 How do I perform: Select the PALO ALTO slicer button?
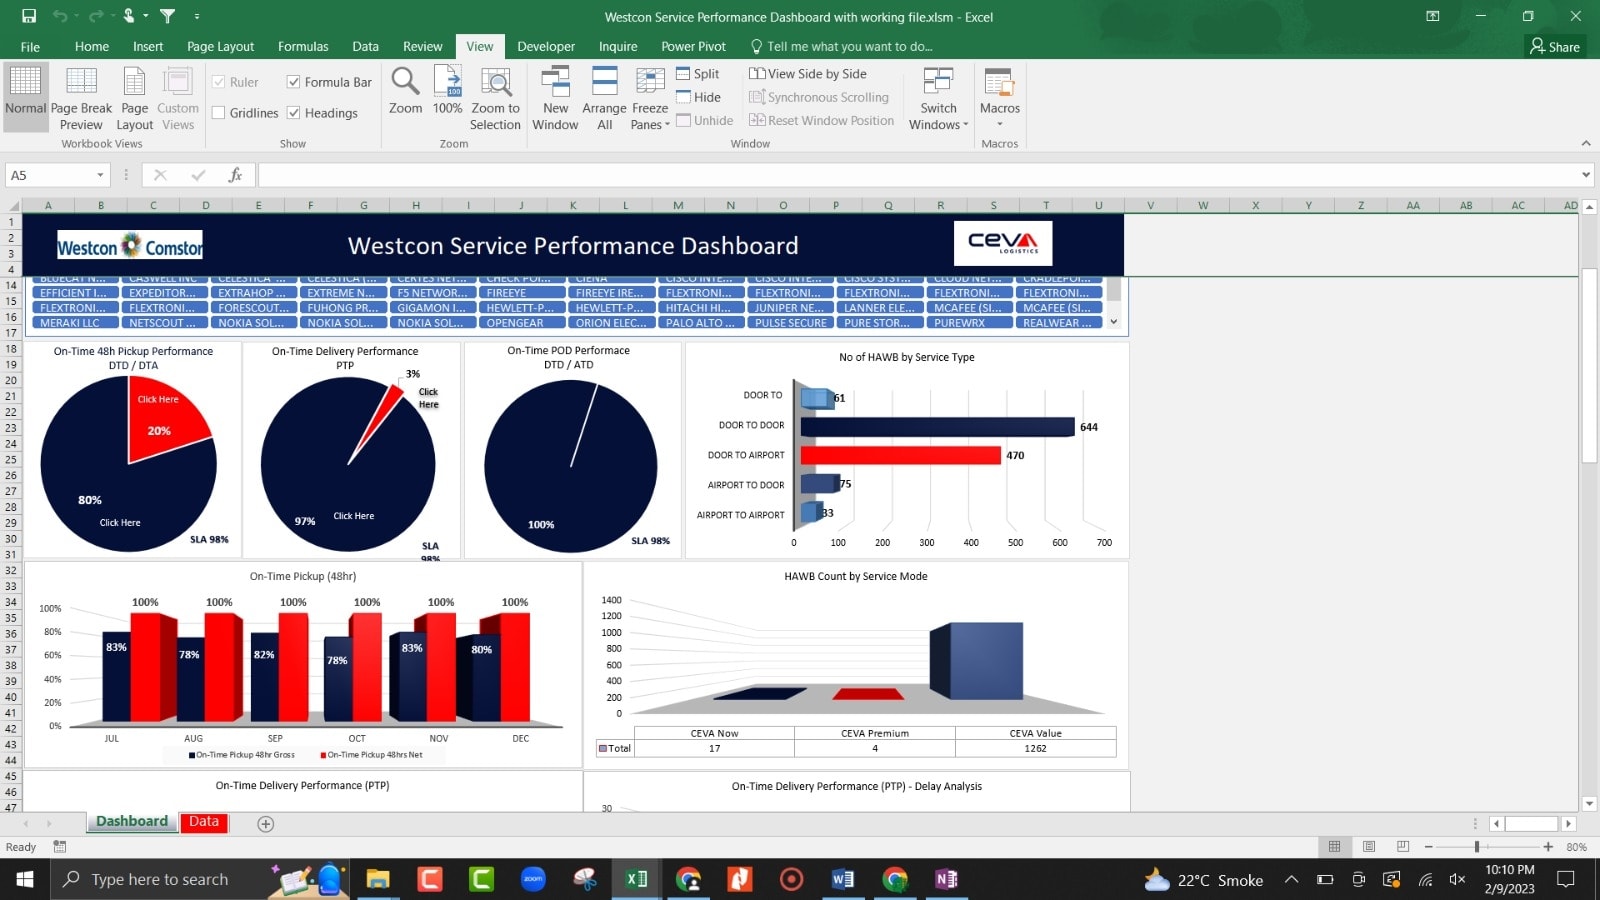click(x=701, y=323)
